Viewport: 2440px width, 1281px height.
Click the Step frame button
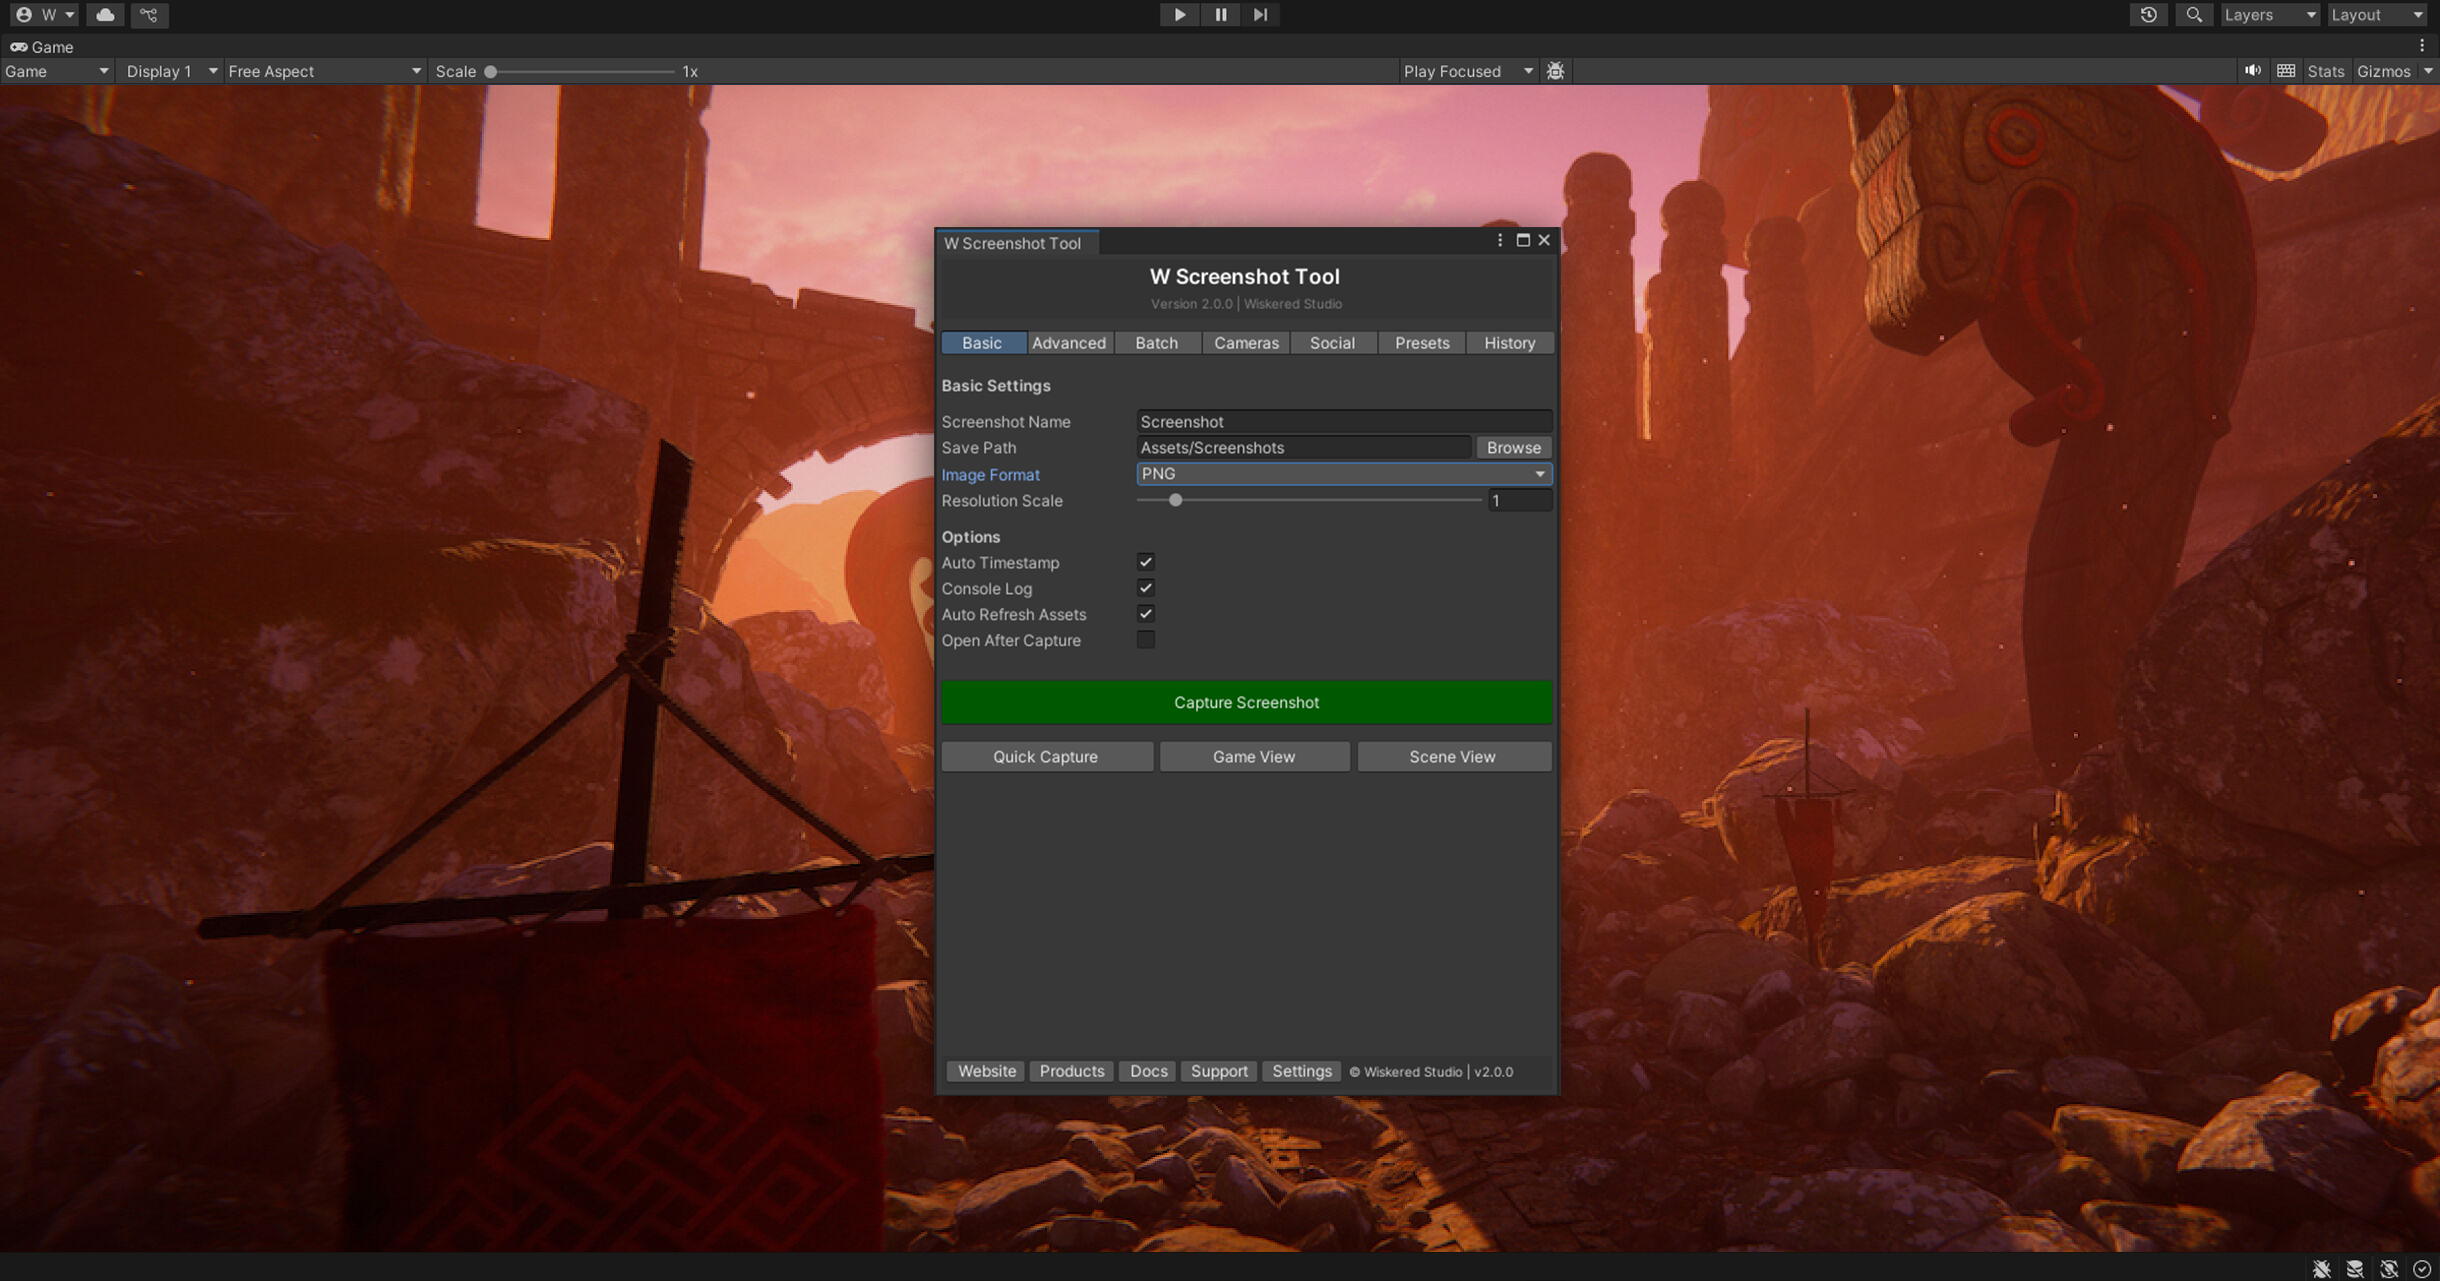tap(1260, 15)
